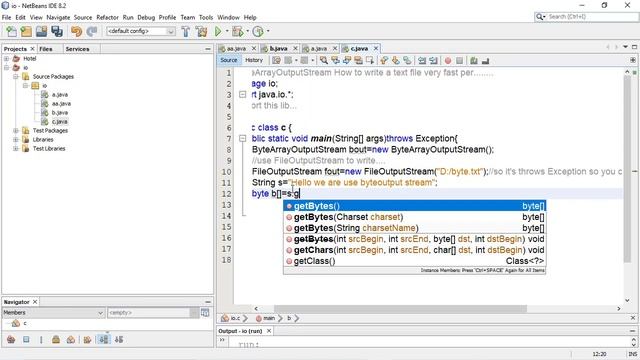640x360 pixels.
Task: Toggle Fully Qualified Names in the Navigator toolbar
Action: point(87,339)
